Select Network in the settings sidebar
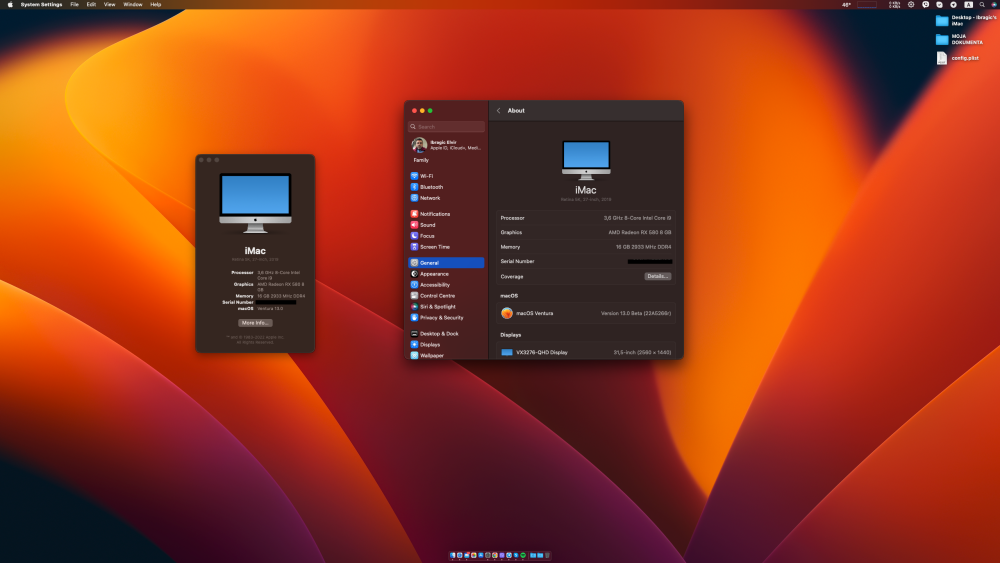The width and height of the screenshot is (1000, 563). [445, 198]
